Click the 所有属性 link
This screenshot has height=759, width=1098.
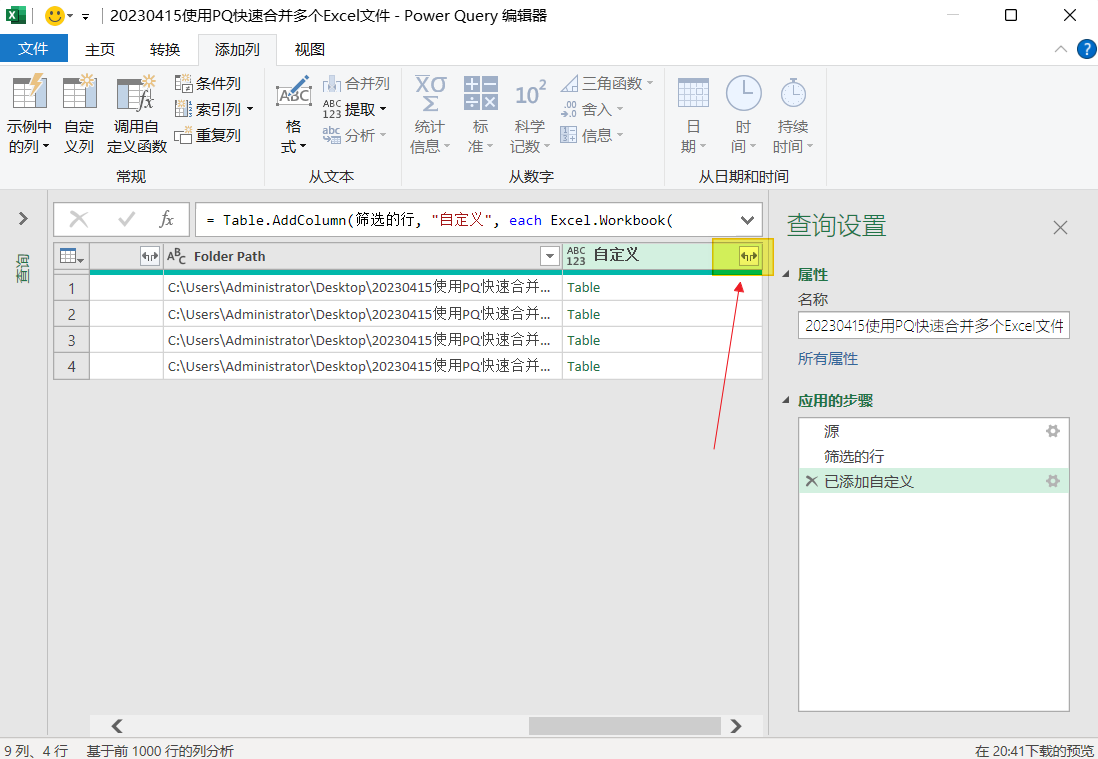[828, 359]
